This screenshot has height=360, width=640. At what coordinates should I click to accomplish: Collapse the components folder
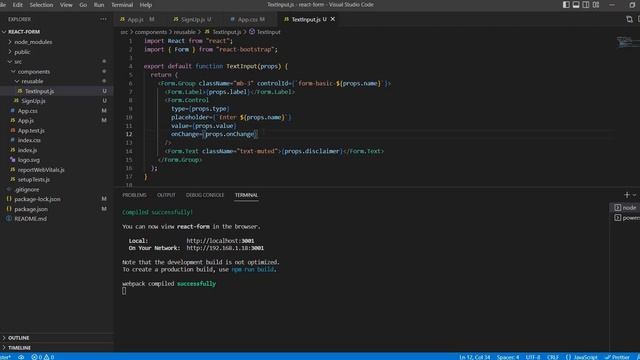[57, 71]
